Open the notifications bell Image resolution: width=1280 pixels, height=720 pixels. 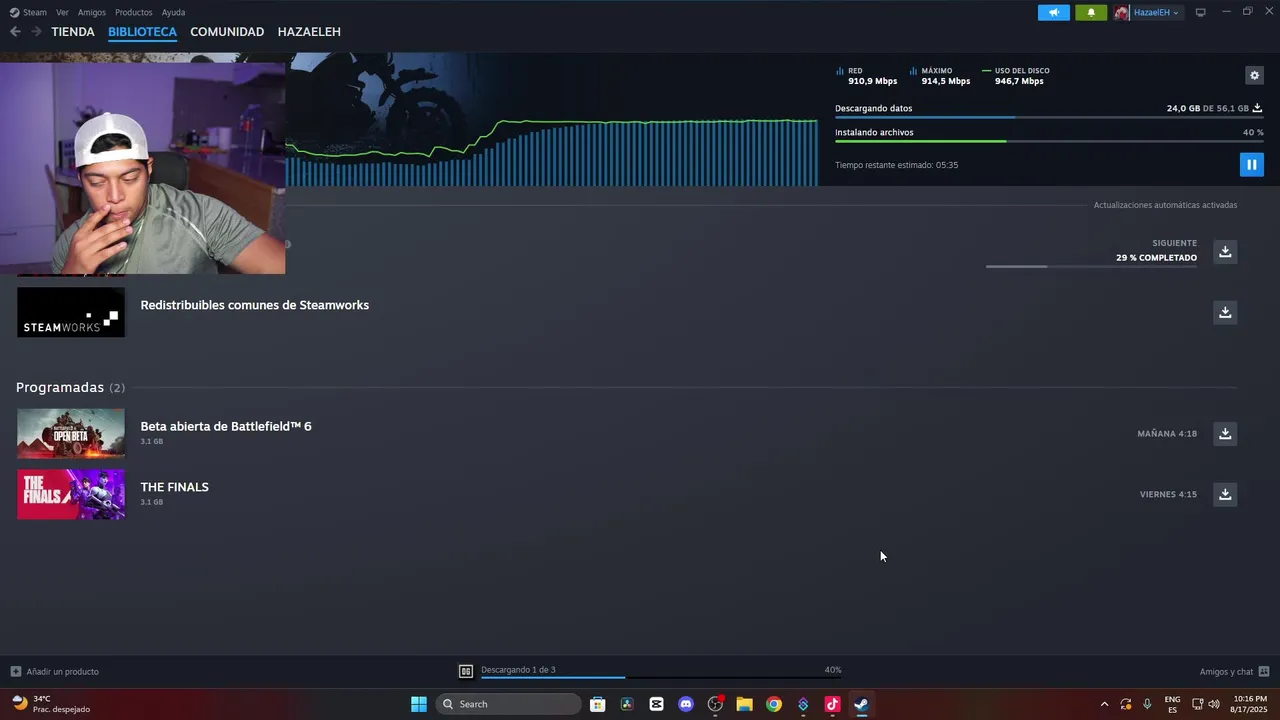point(1091,12)
